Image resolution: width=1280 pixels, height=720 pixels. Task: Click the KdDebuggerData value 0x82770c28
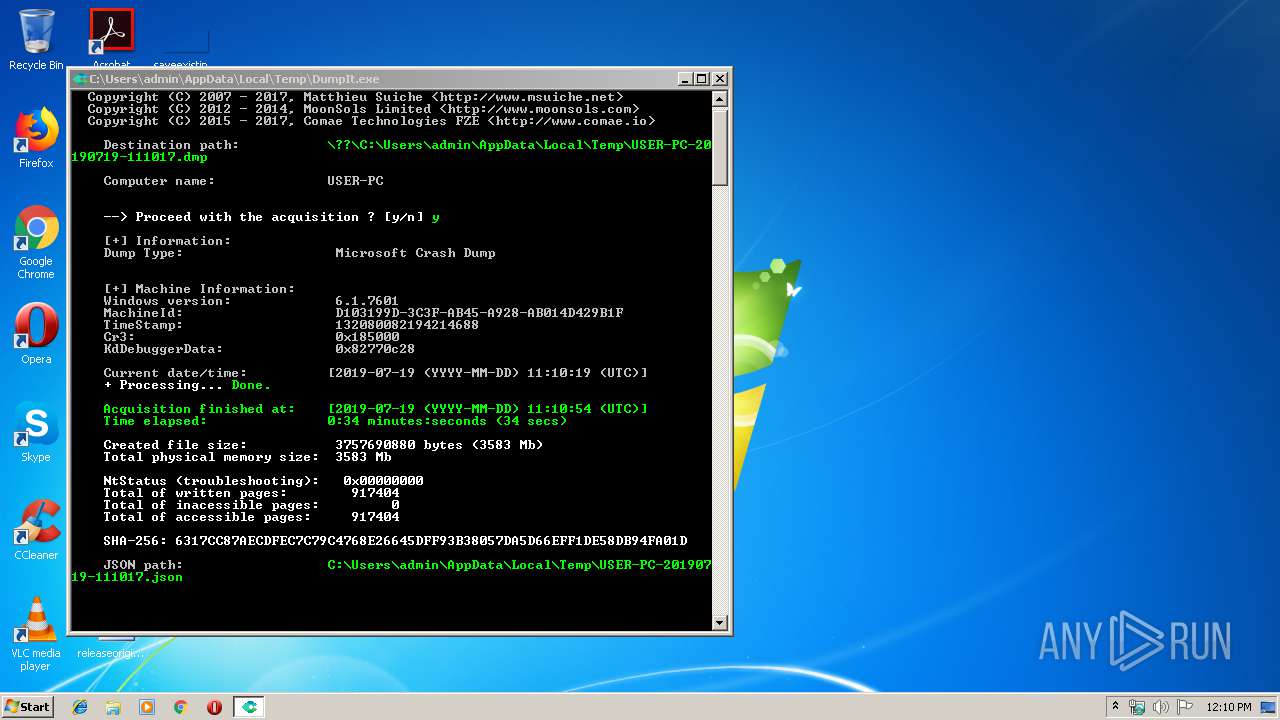375,349
